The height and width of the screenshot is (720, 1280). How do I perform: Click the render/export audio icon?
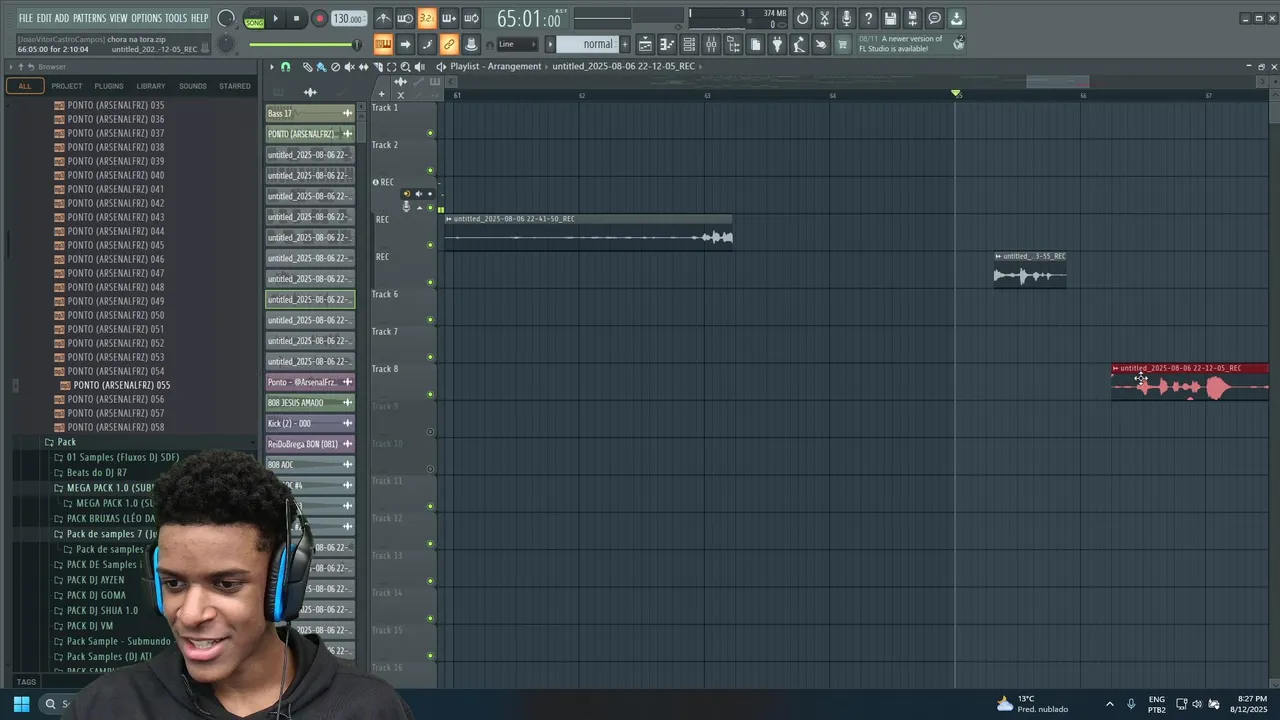click(912, 18)
